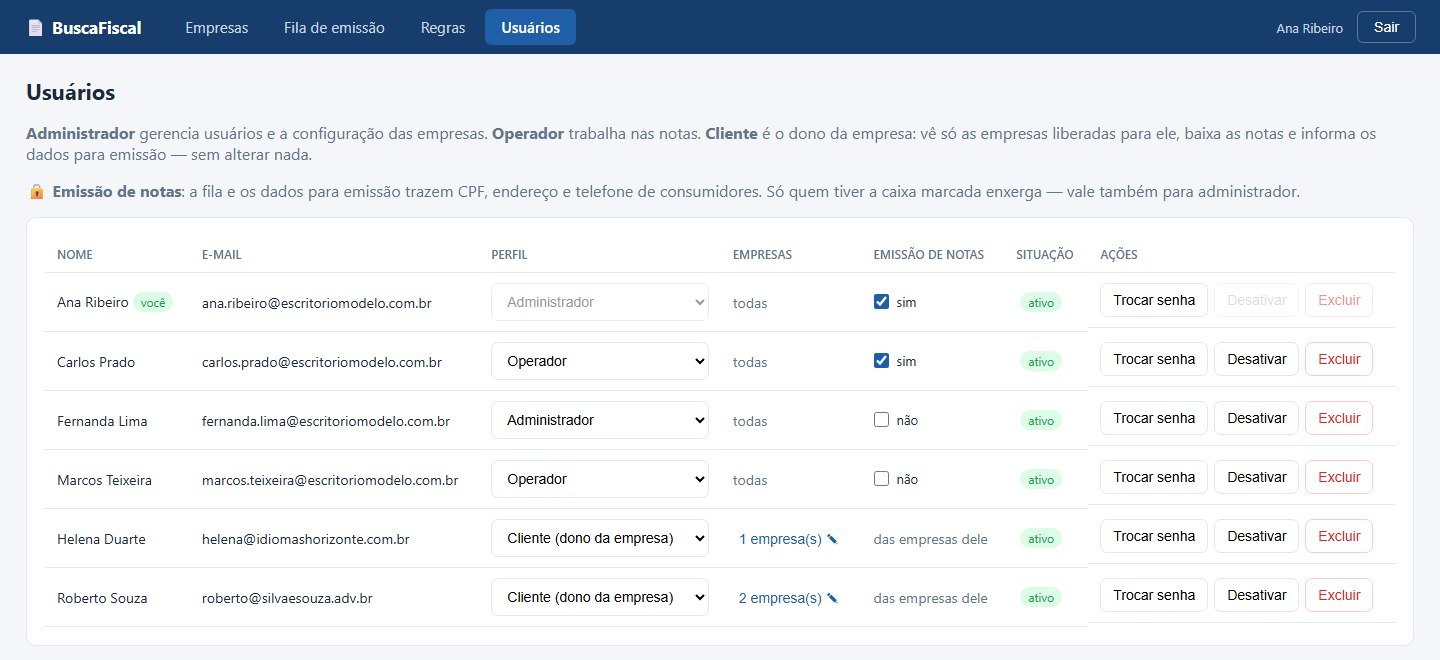Deactivate Fernanda Lima's account
The image size is (1440, 660).
pos(1256,418)
